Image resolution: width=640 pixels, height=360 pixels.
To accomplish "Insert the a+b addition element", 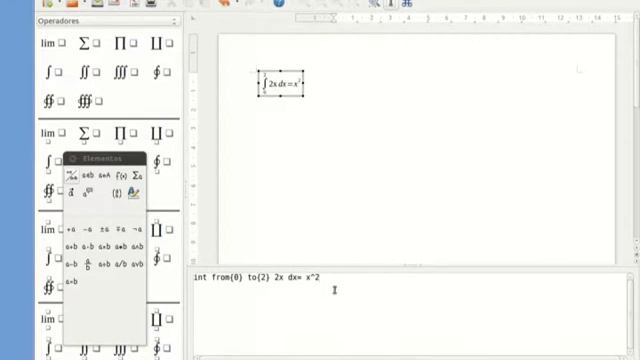I will point(71,247).
